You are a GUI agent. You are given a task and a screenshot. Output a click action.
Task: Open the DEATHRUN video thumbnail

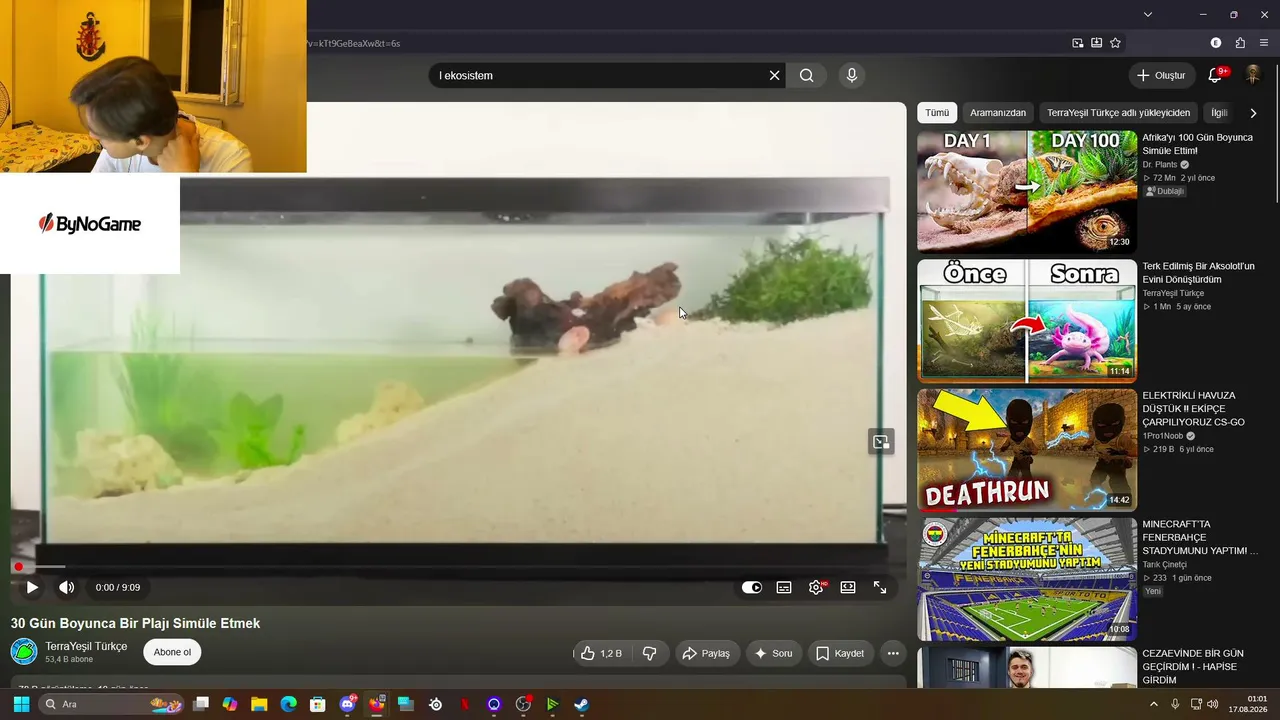click(x=1027, y=450)
